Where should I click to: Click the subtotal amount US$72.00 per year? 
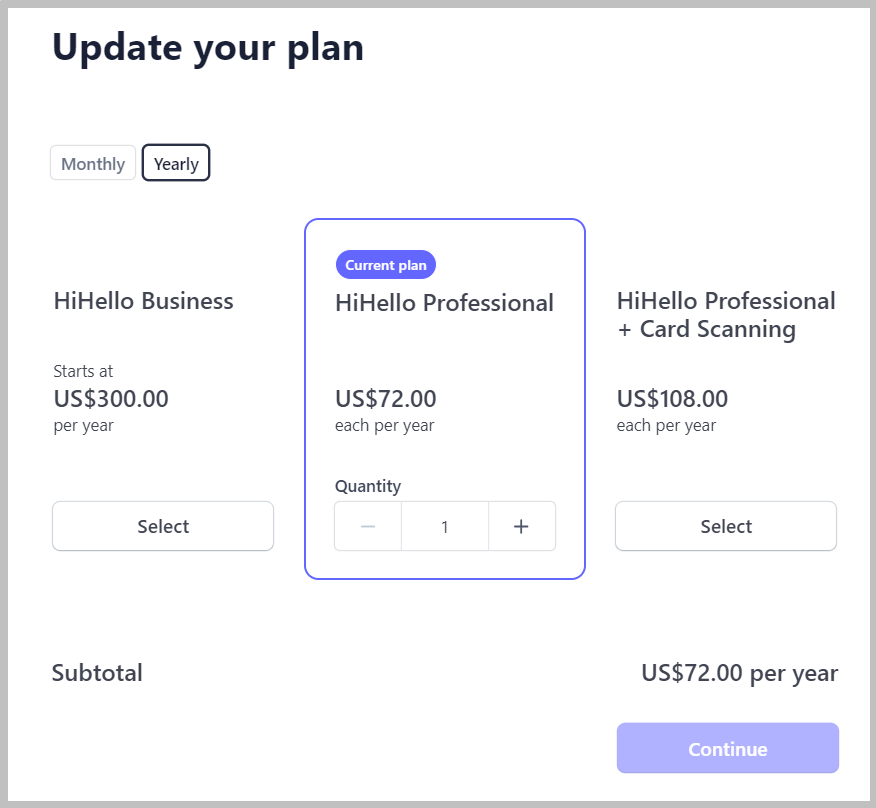(739, 673)
